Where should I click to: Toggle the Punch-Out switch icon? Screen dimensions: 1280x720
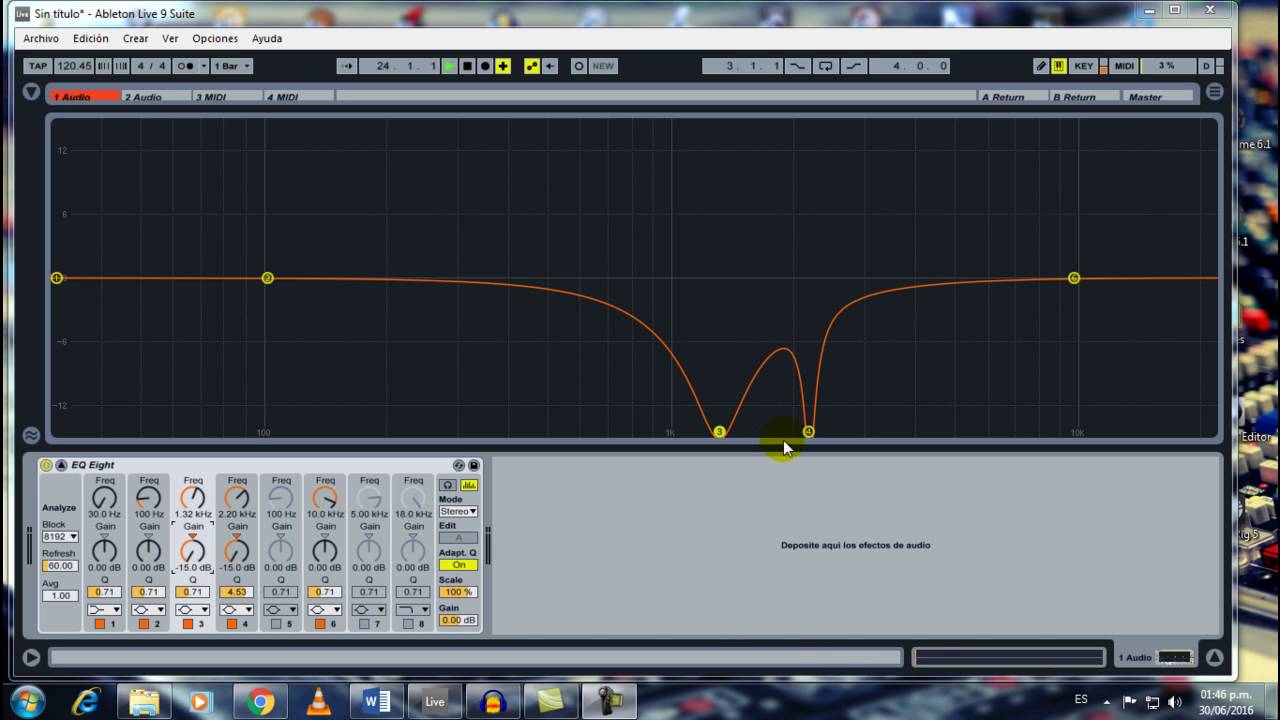pyautogui.click(x=853, y=66)
